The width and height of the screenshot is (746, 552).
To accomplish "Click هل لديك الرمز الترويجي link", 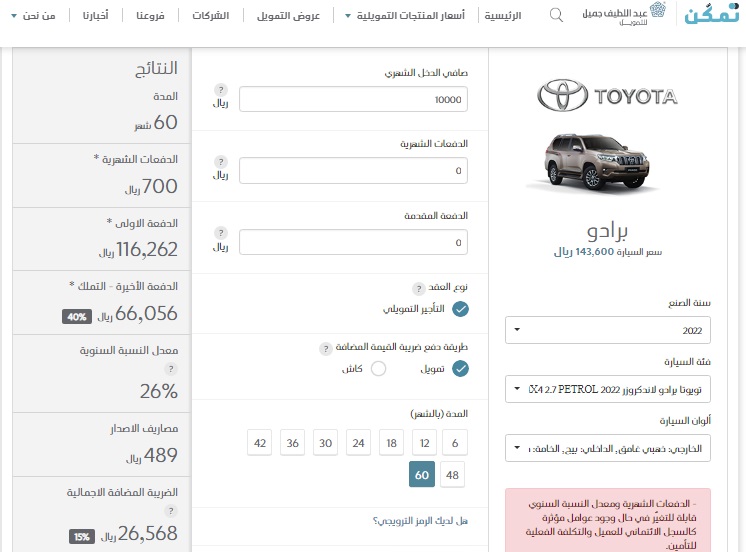I will coord(420,521).
